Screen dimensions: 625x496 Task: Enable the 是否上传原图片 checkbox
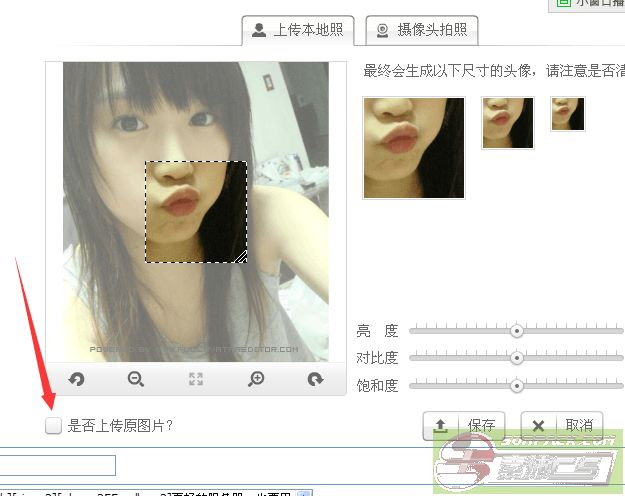pos(53,426)
